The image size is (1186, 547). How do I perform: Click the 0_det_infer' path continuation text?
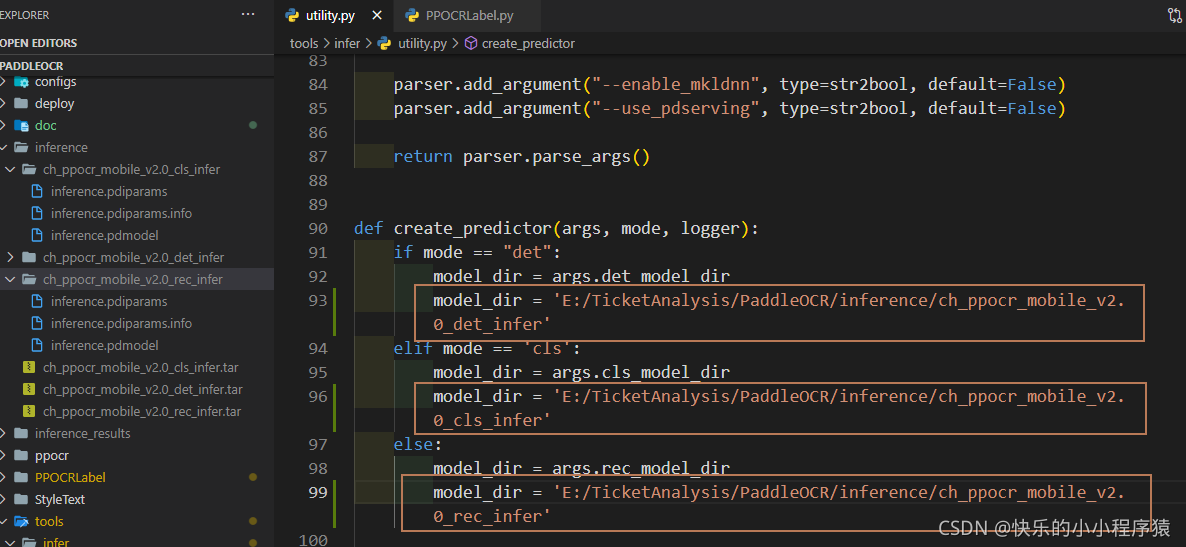pos(492,325)
